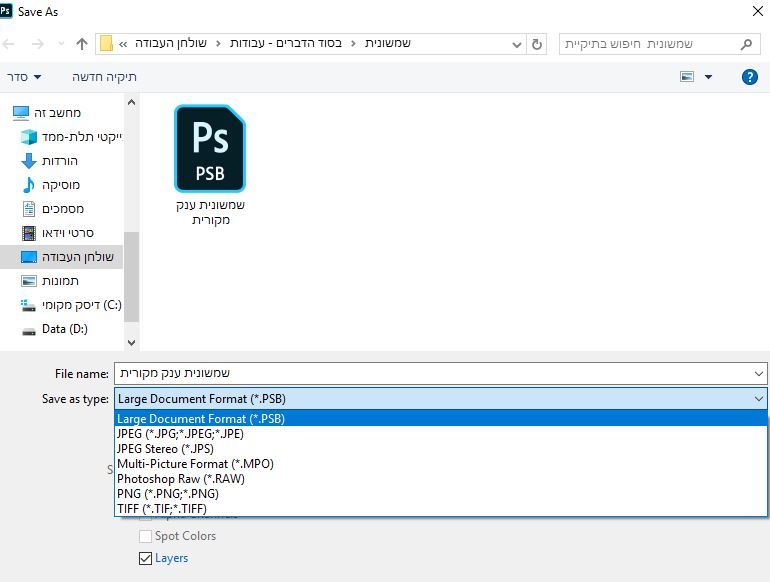This screenshot has width=770, height=582.
Task: Open מוסיקה music folder
Action: (51, 185)
